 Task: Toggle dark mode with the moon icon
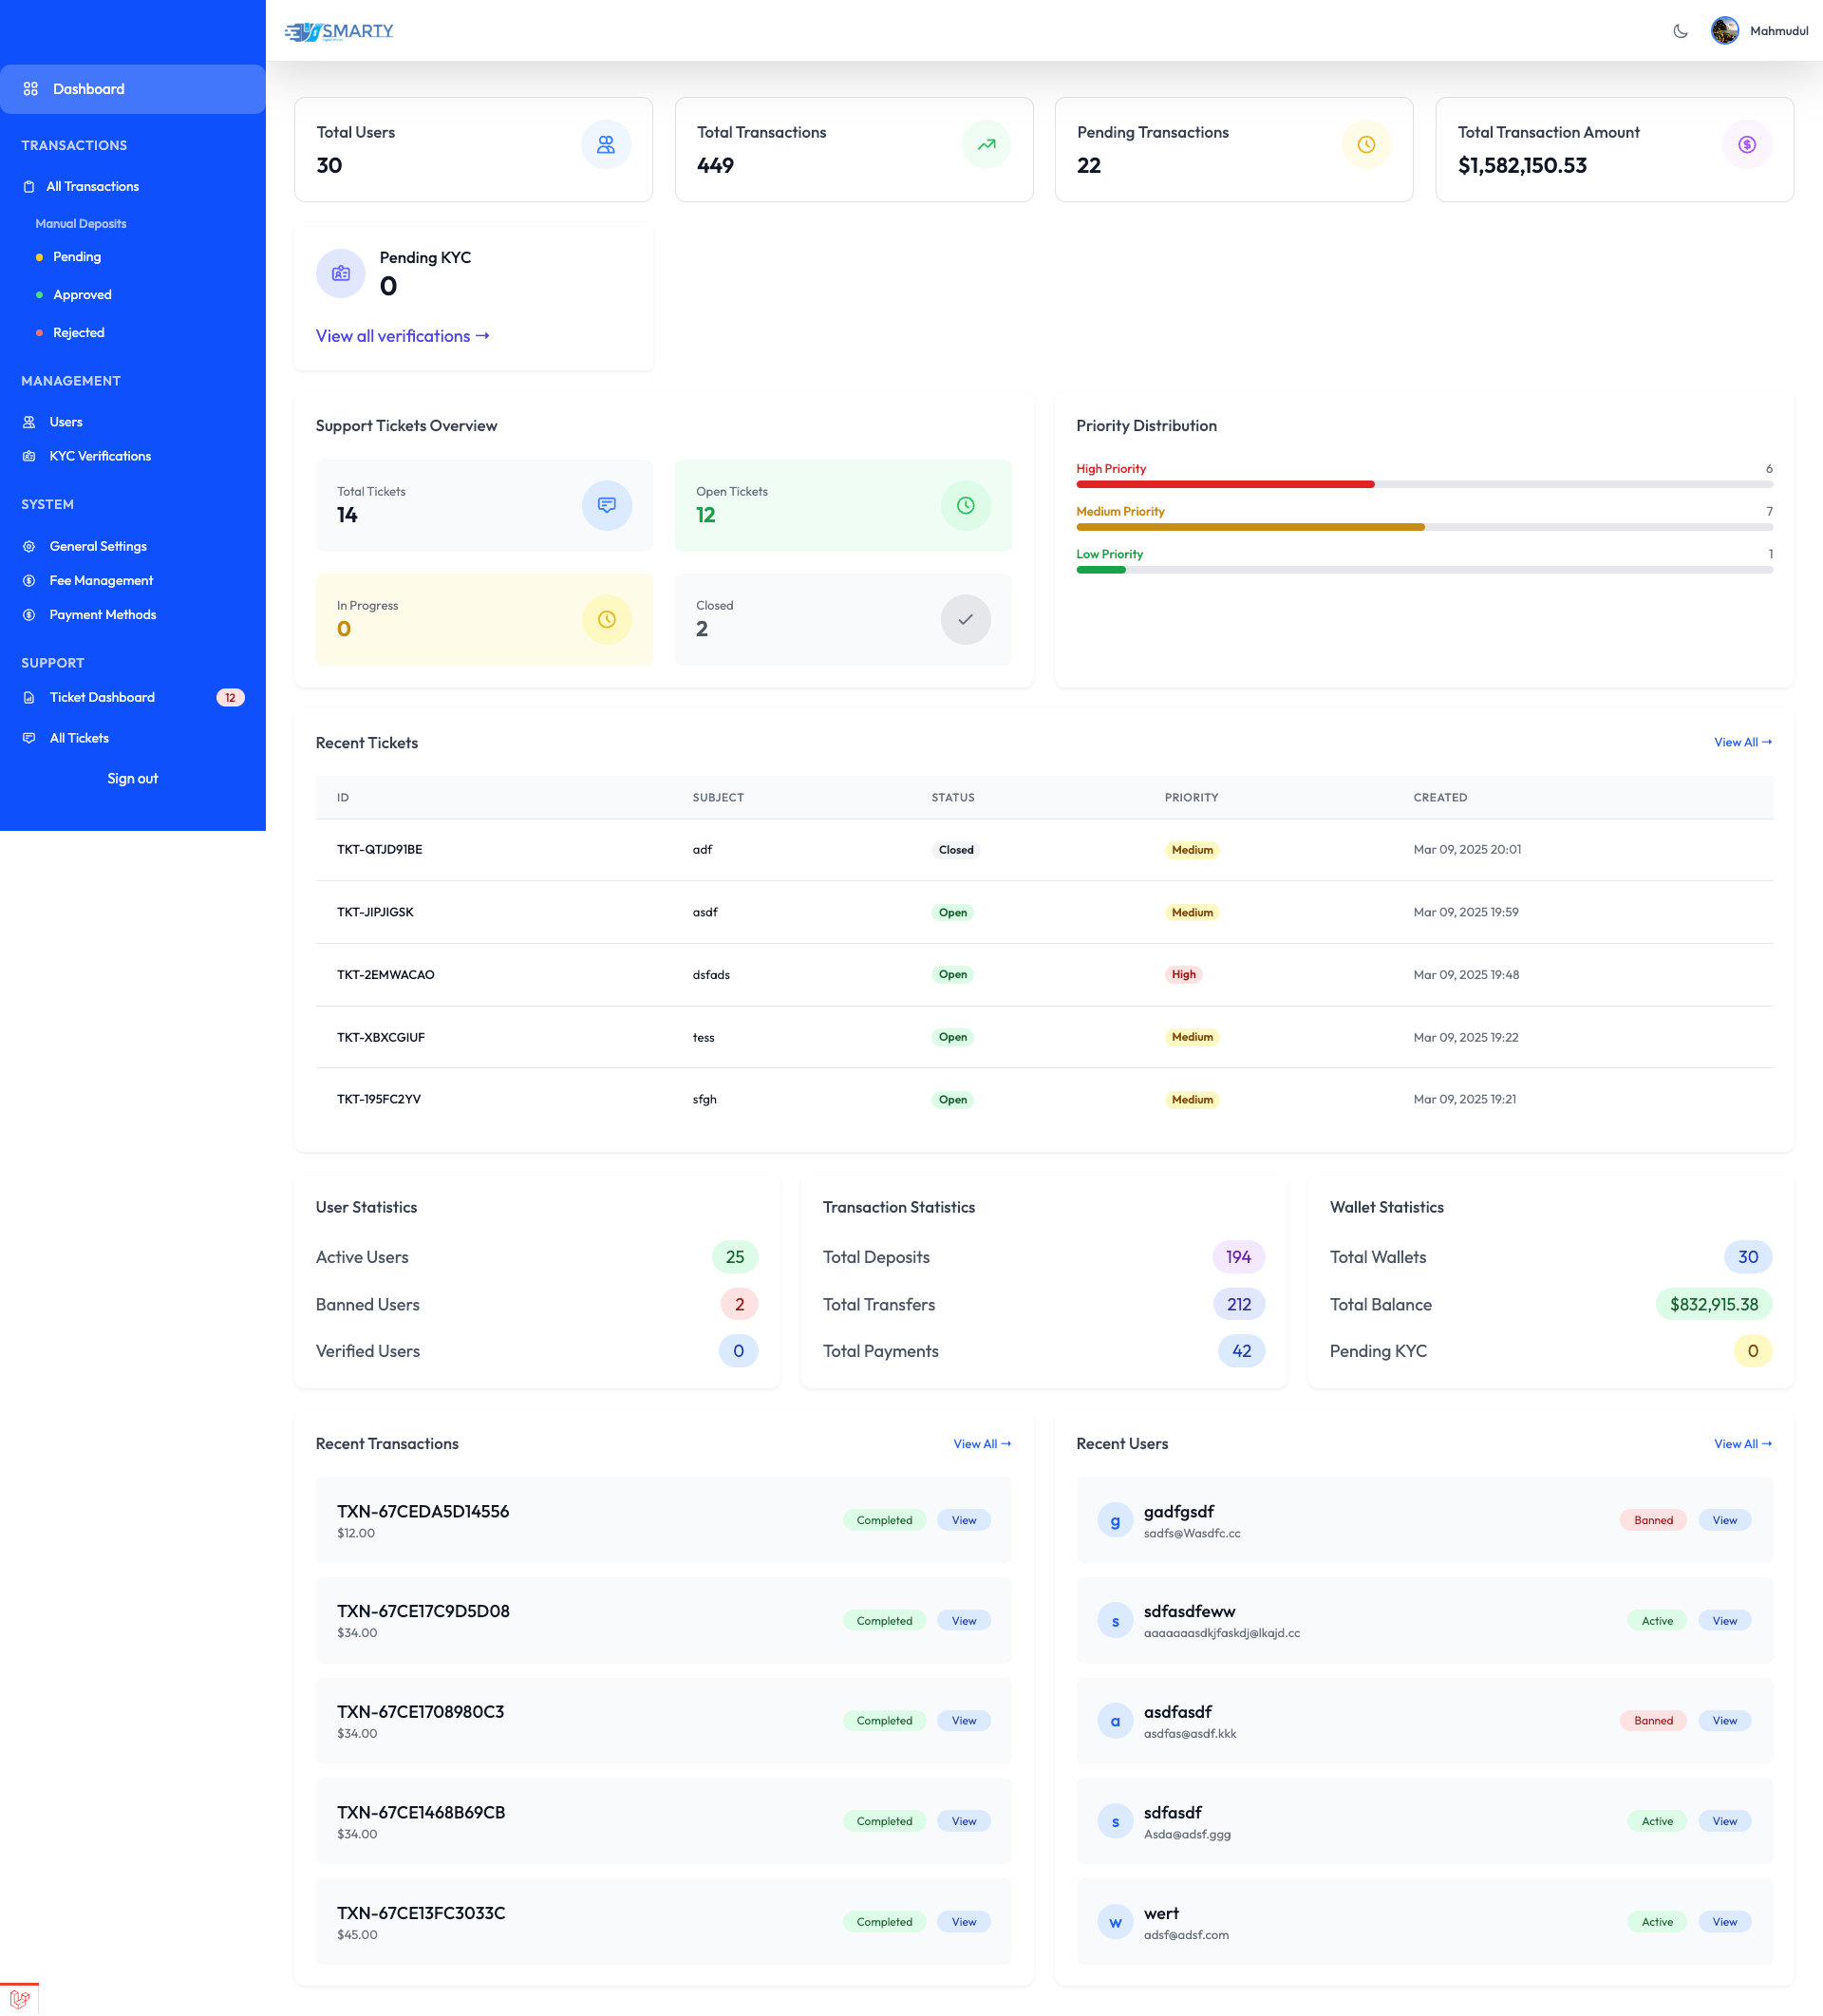(1680, 30)
